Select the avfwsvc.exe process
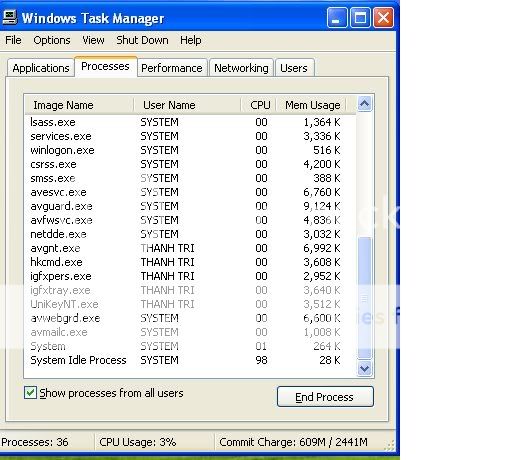 tap(190, 220)
